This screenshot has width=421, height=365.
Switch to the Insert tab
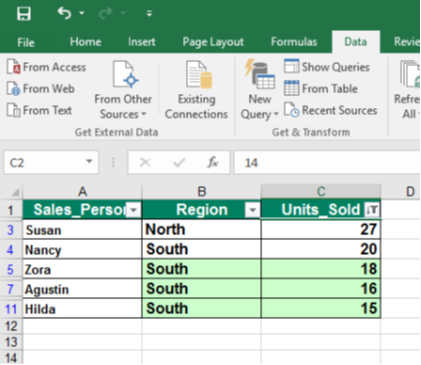142,42
